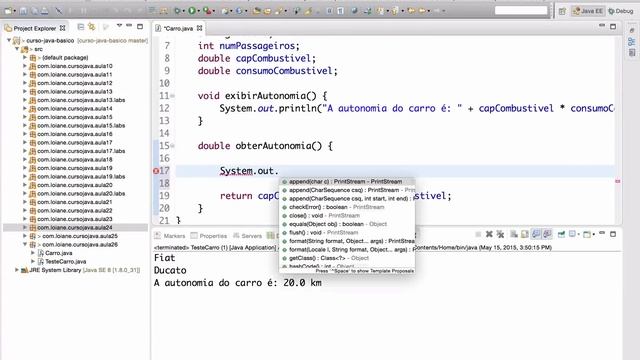Expand JRE System Library node
Image resolution: width=640 pixels, height=360 pixels.
pos(17,270)
